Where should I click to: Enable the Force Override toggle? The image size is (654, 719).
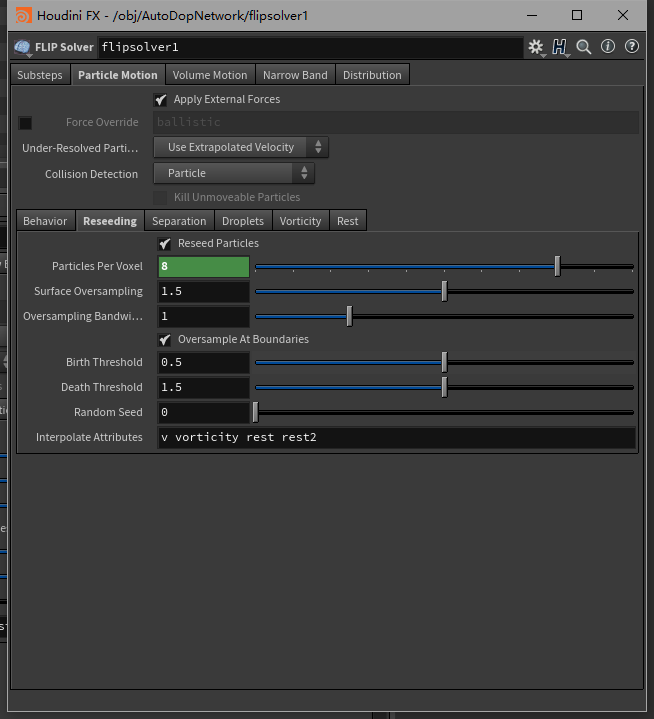pyautogui.click(x=25, y=123)
